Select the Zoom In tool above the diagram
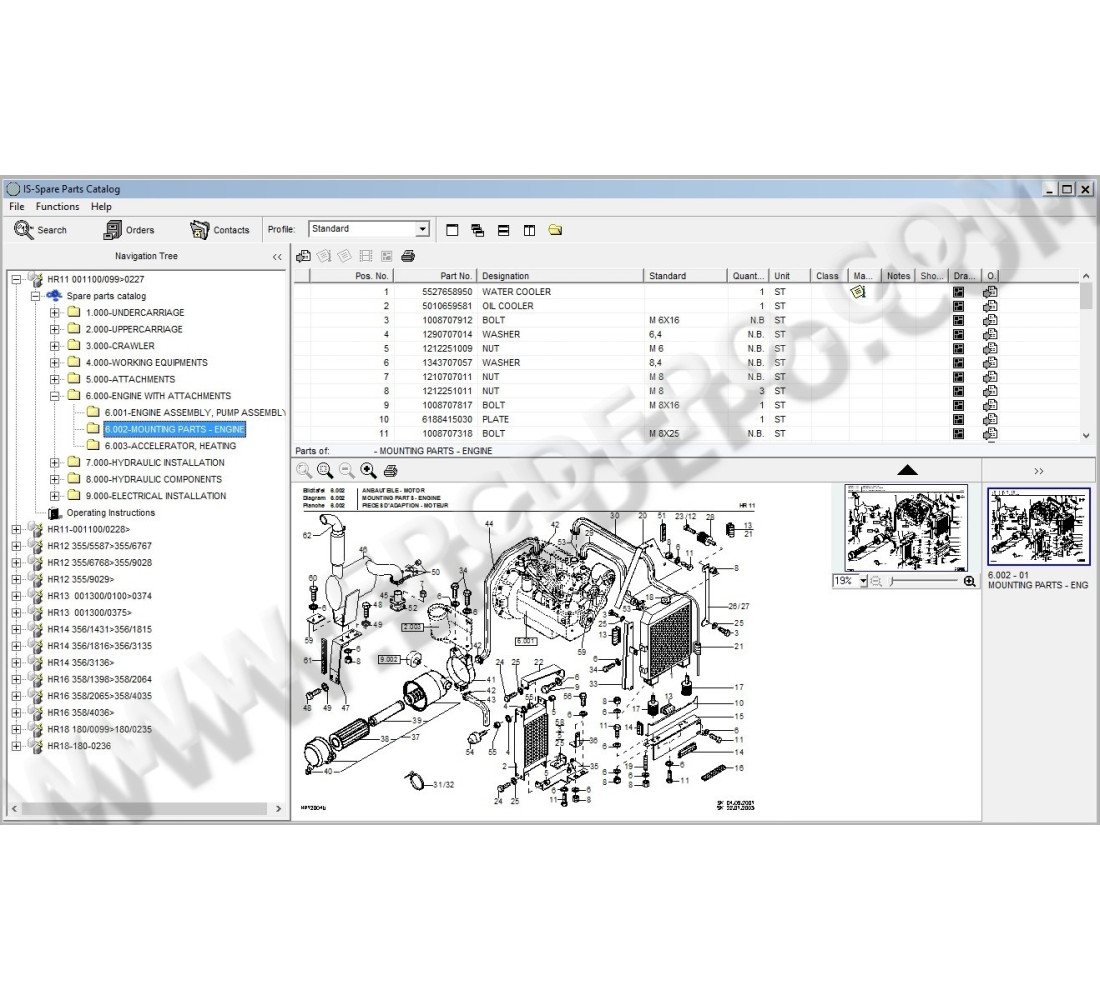1100x1000 pixels. click(x=368, y=470)
